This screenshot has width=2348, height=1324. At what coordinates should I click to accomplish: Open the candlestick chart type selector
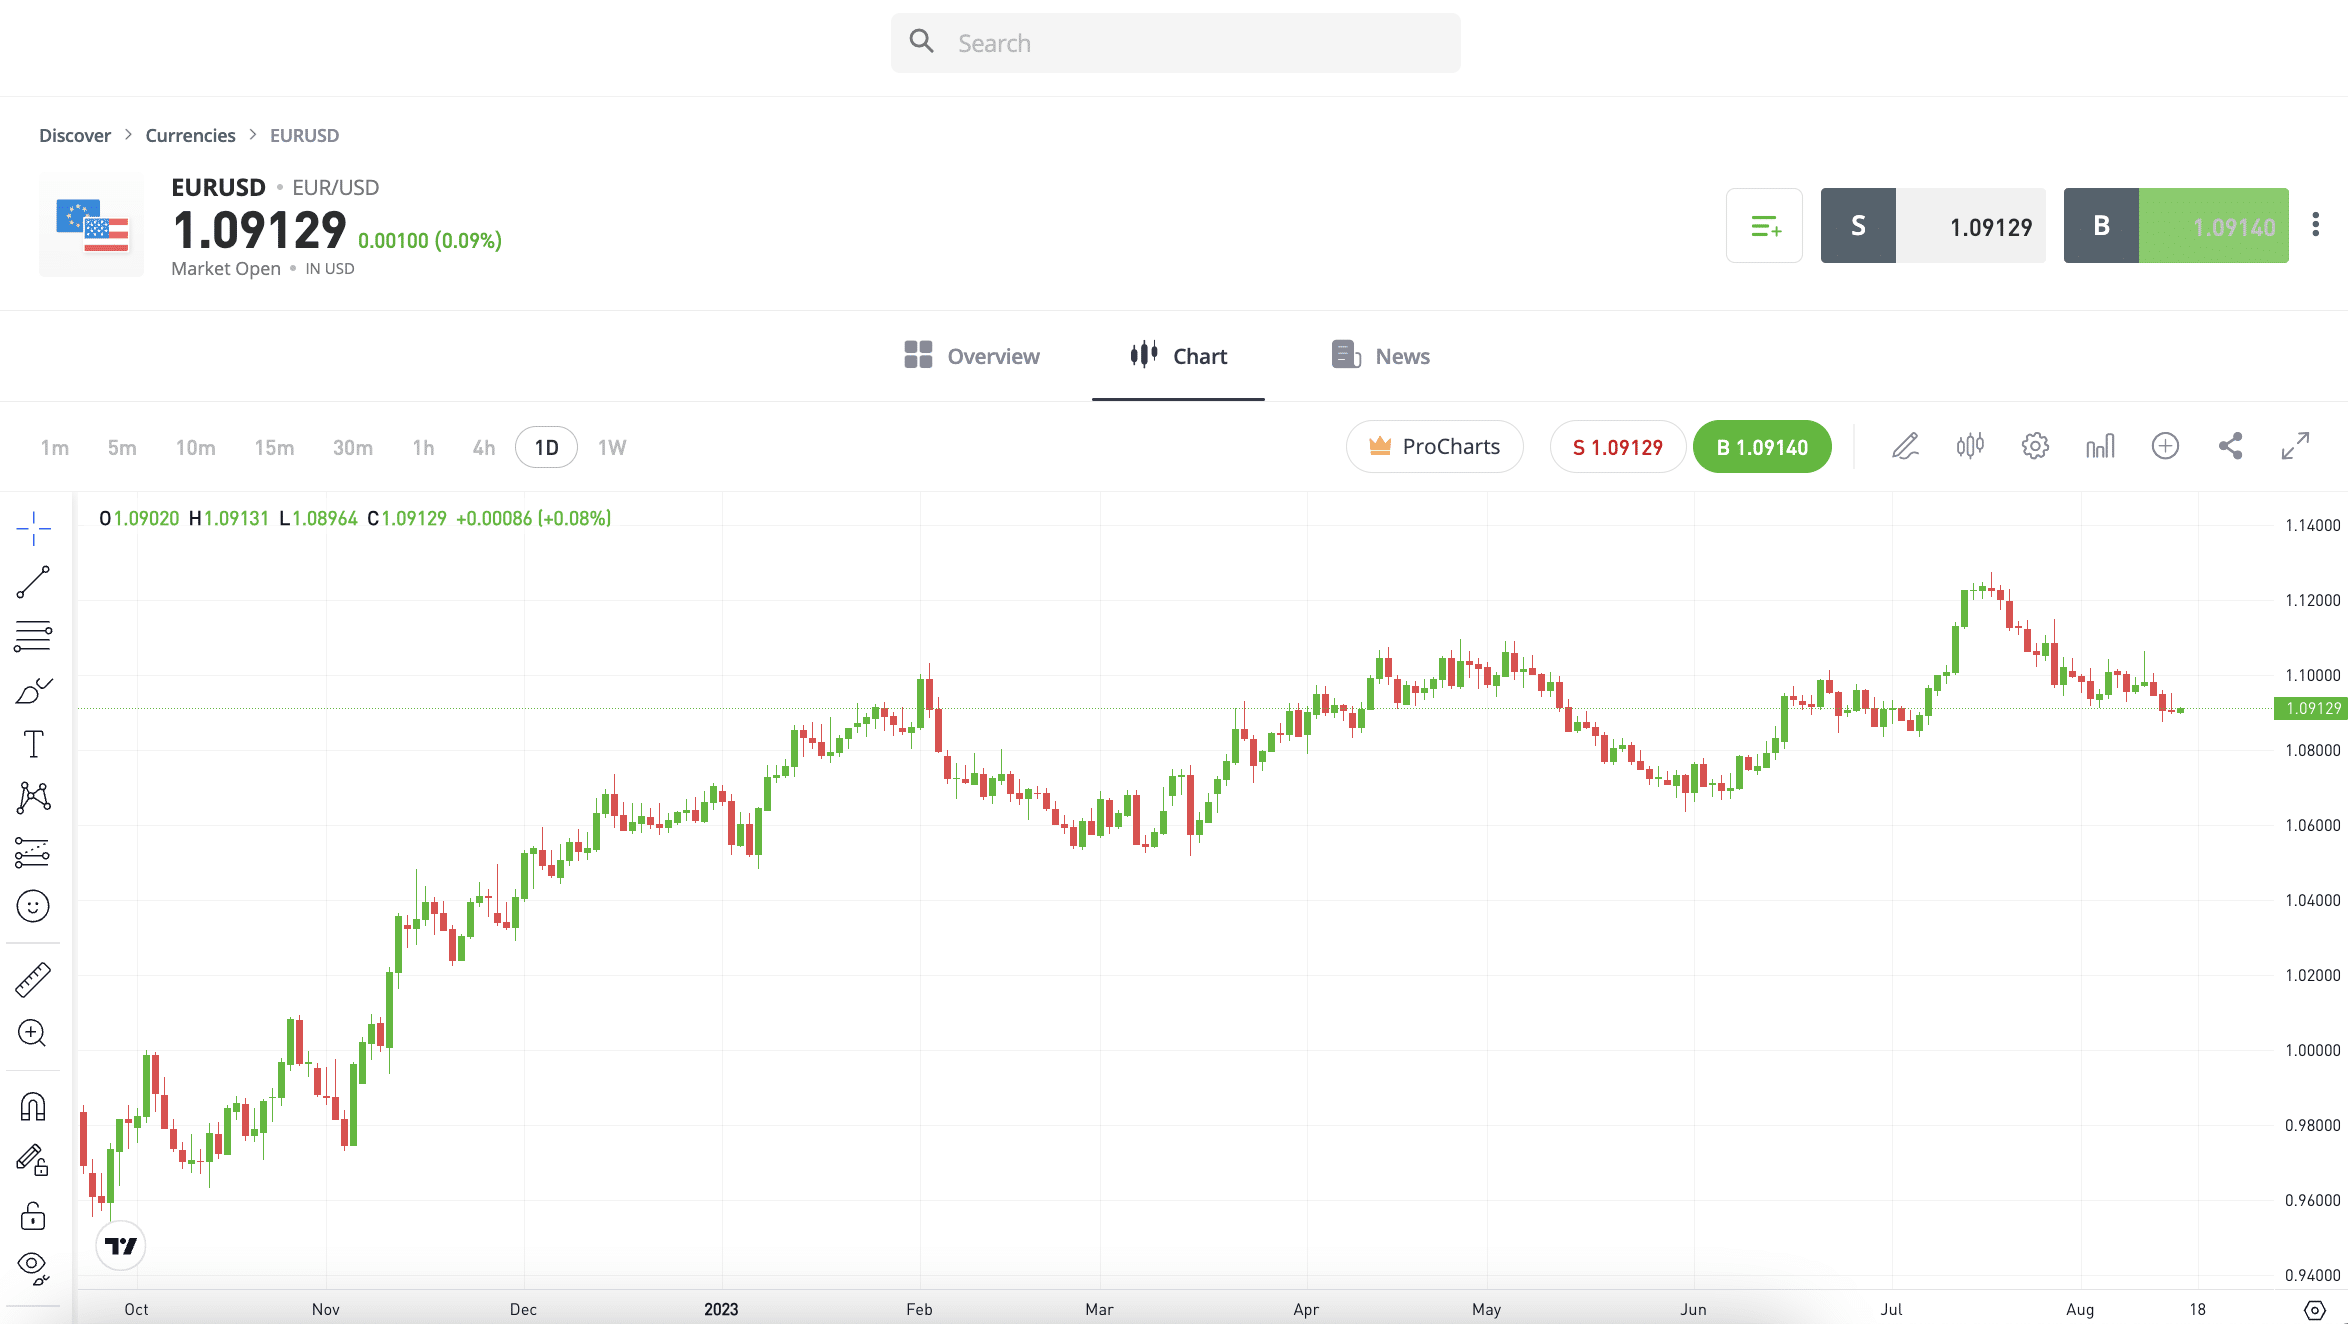1970,446
